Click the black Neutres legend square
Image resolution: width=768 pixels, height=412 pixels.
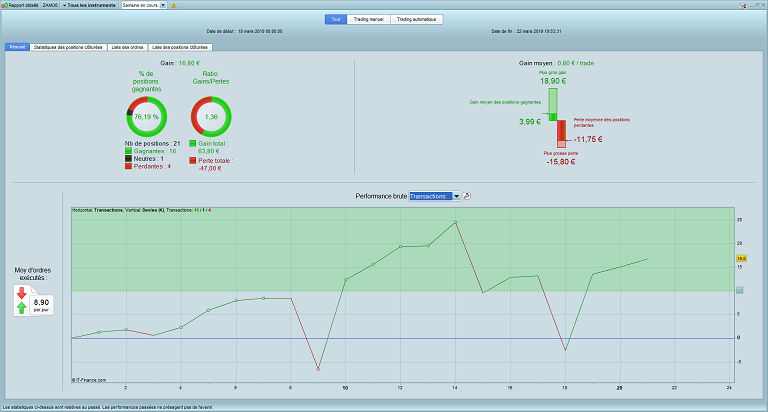128,159
